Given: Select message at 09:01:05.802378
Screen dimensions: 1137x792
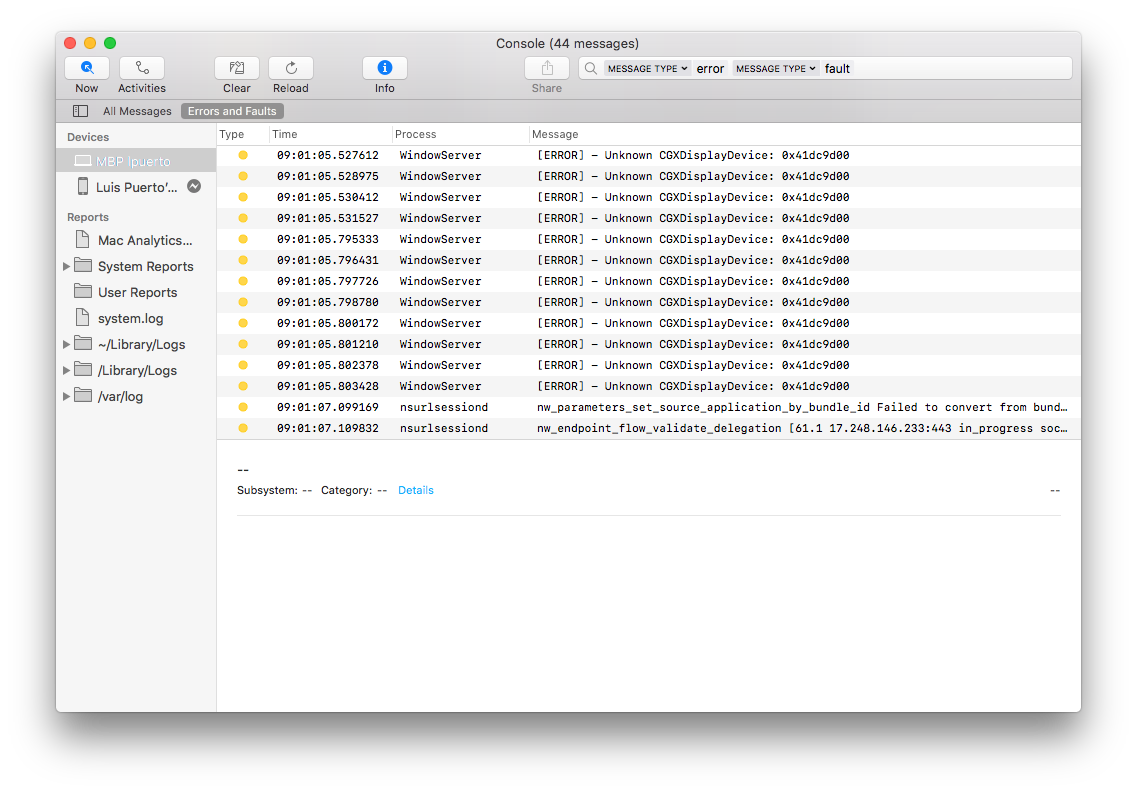Looking at the screenshot, I should (648, 366).
